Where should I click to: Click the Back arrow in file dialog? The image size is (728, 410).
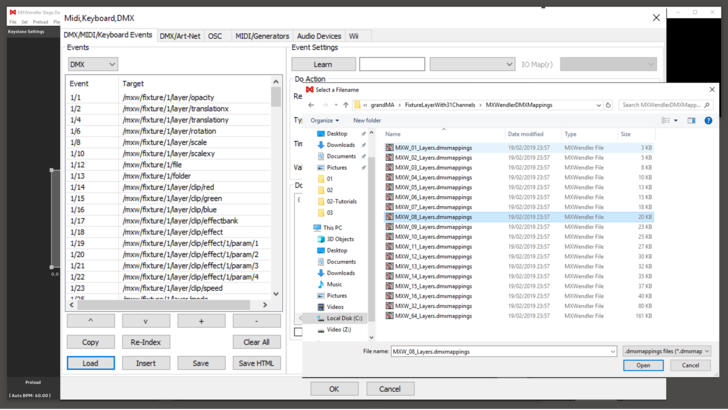point(311,105)
